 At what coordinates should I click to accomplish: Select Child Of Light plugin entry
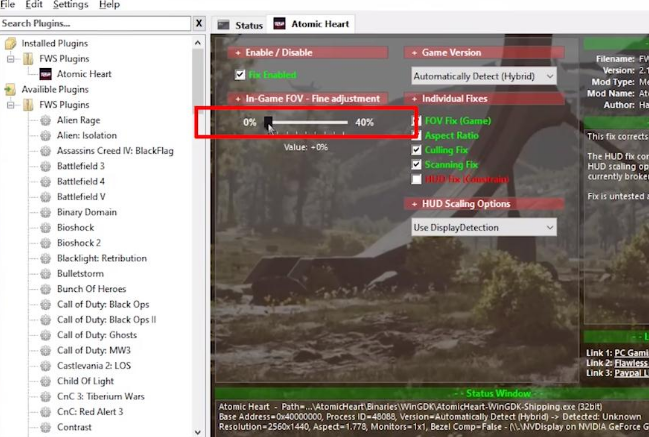(x=85, y=381)
